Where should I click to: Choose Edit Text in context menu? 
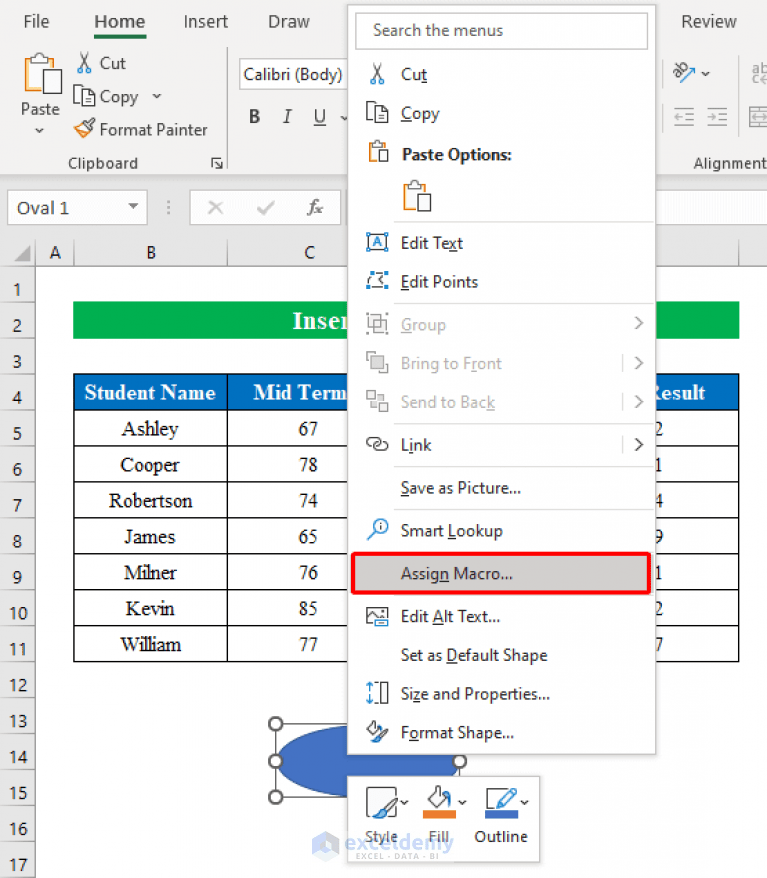click(x=501, y=243)
